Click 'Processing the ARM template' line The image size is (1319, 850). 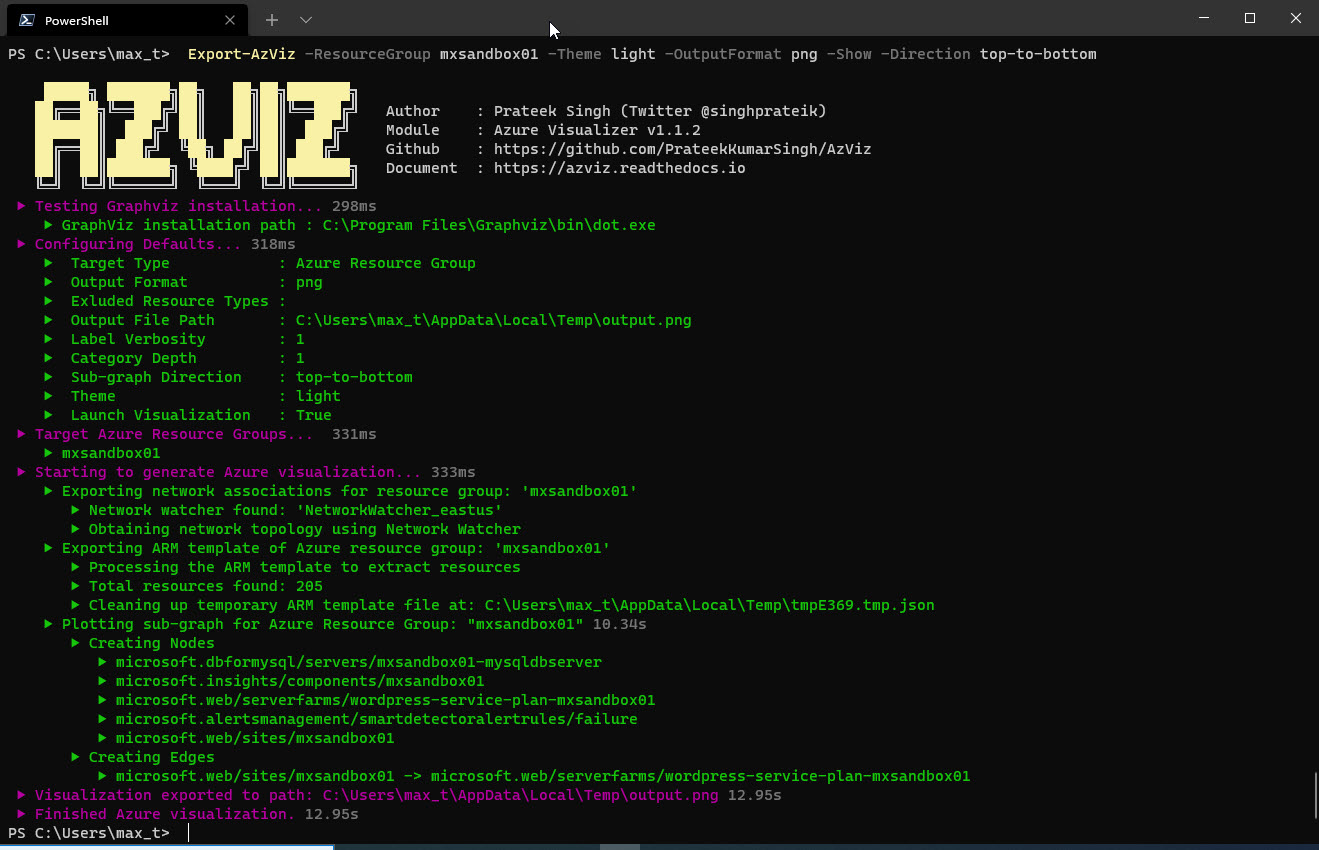[296, 567]
